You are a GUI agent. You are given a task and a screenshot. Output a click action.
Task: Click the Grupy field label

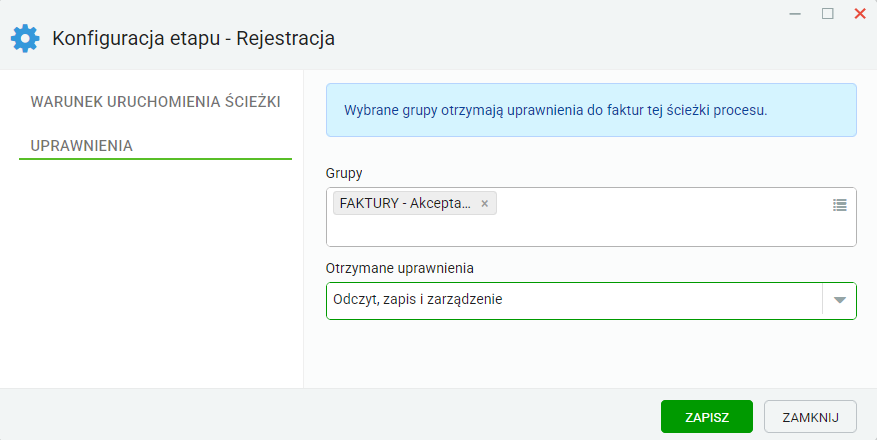[x=344, y=173]
